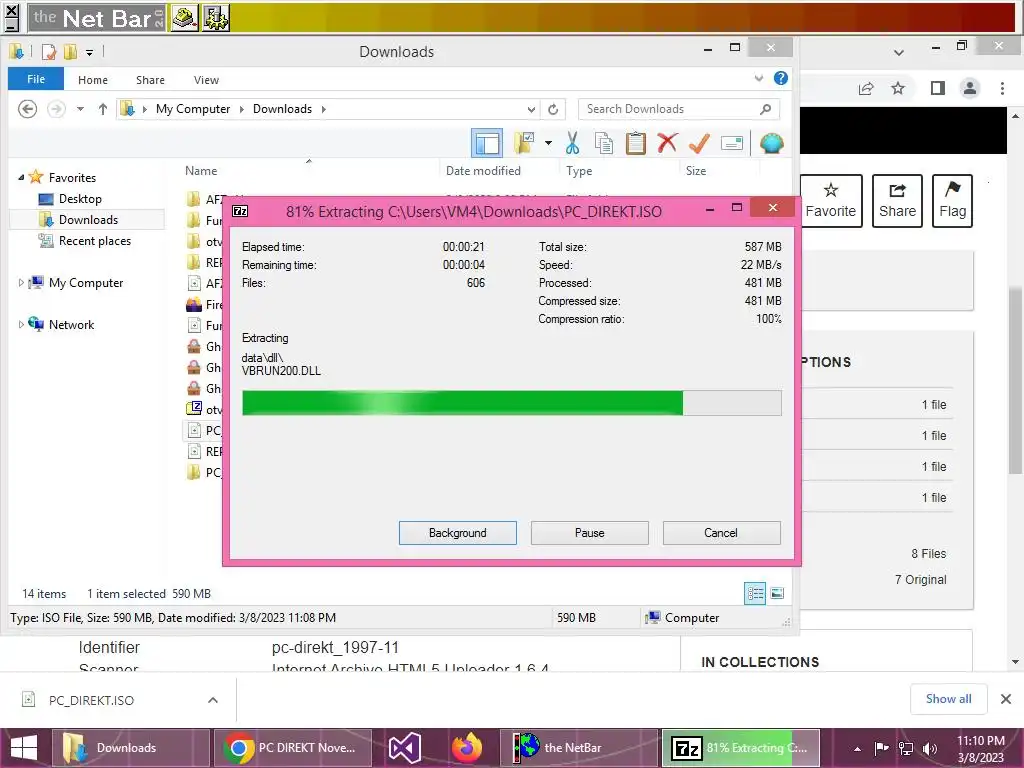Open Chrome profile avatar
The image size is (1024, 768).
point(970,88)
